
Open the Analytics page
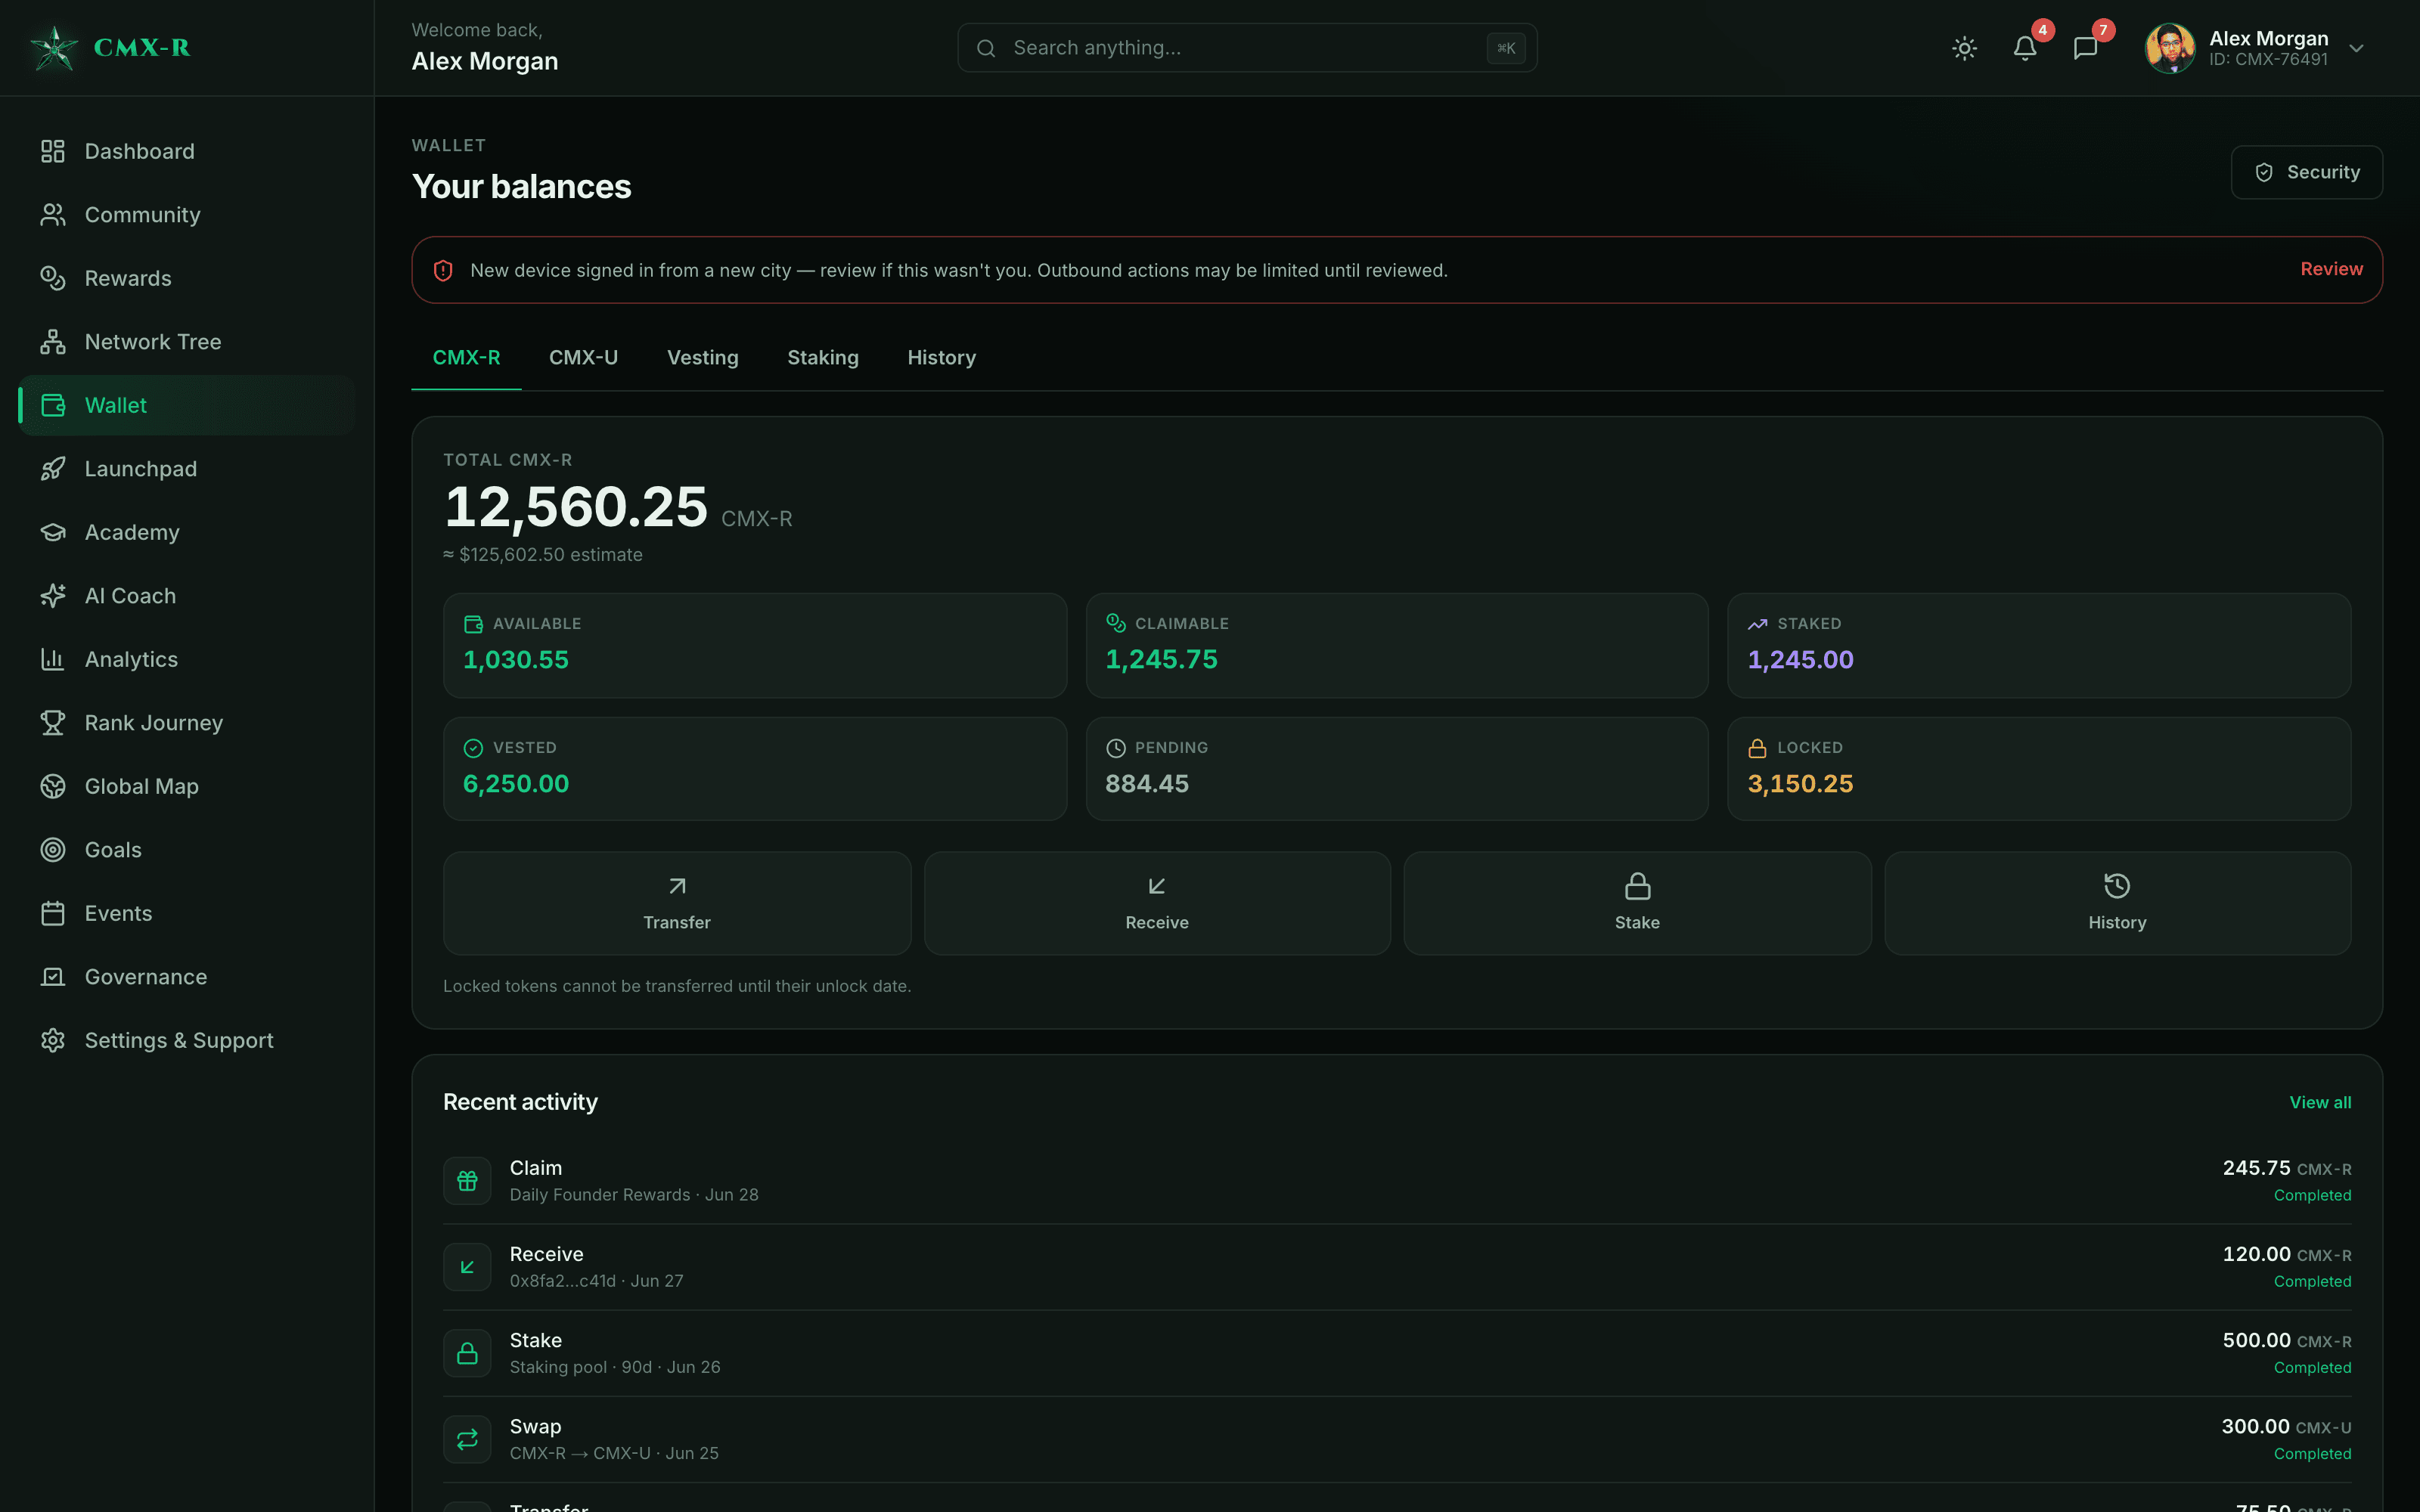click(x=186, y=659)
